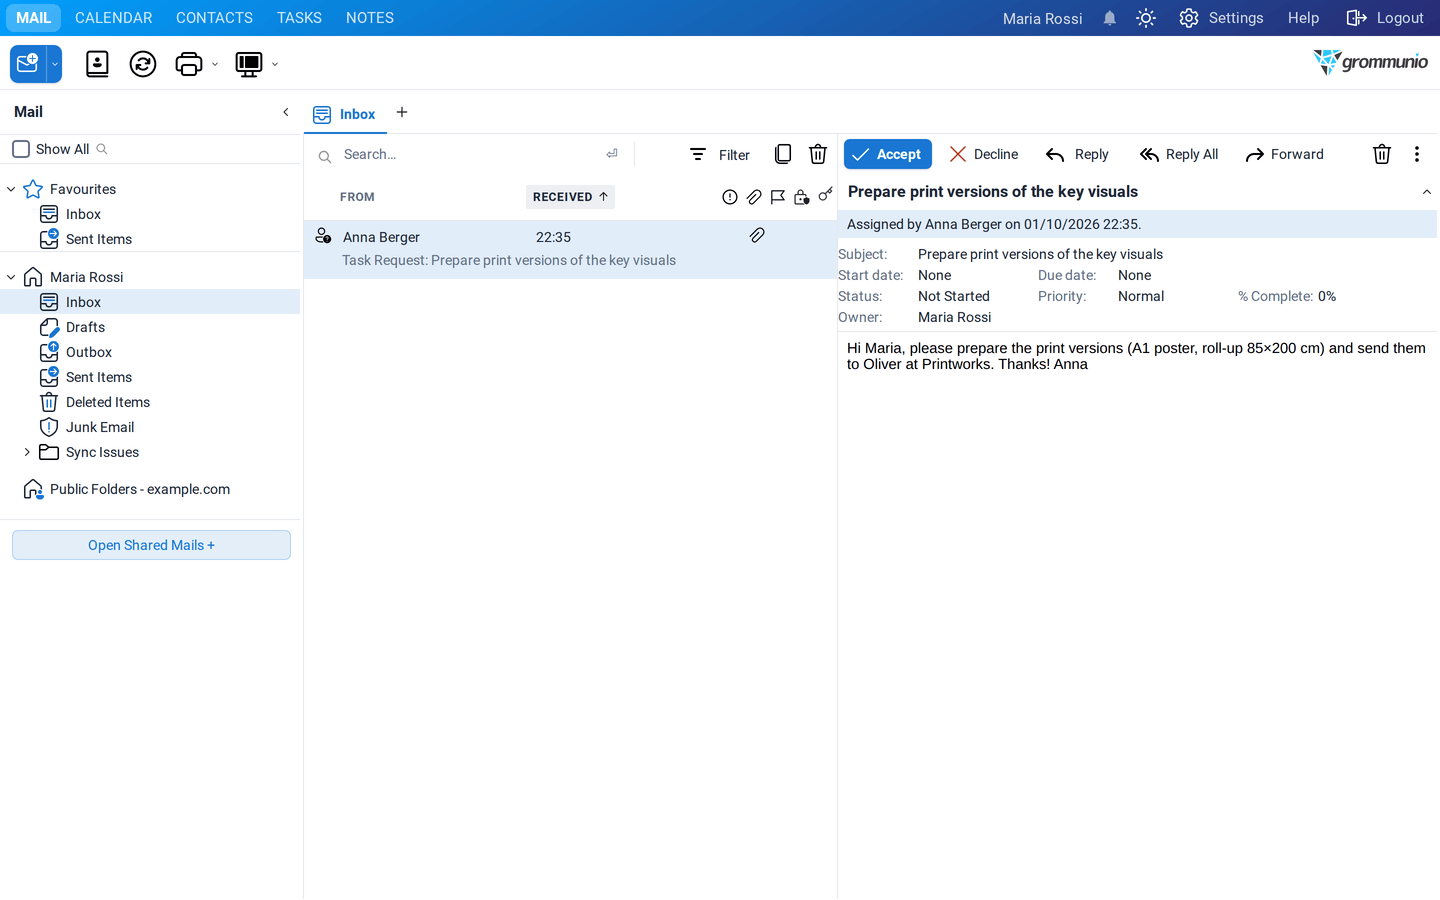Image resolution: width=1440 pixels, height=900 pixels.
Task: Decline the task request
Action: tap(984, 154)
